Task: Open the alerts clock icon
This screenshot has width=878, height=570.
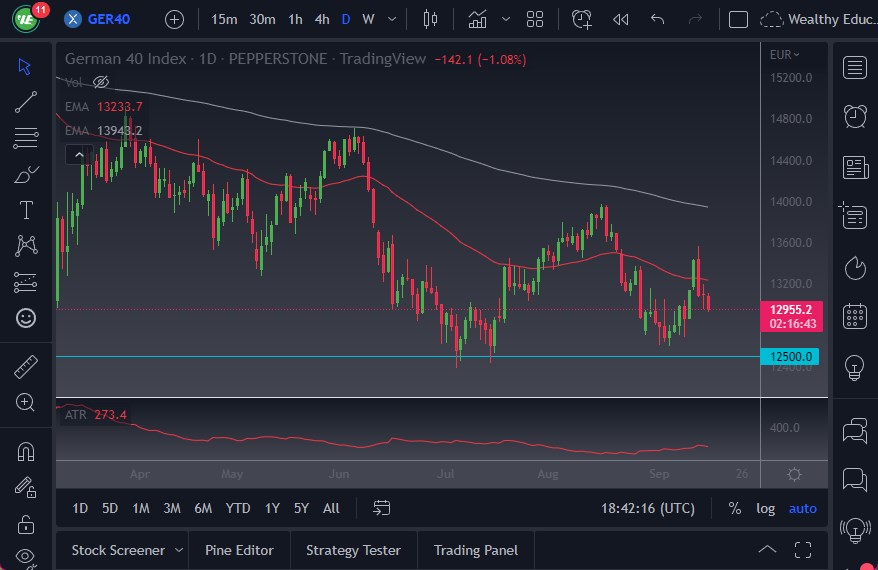Action: click(855, 116)
